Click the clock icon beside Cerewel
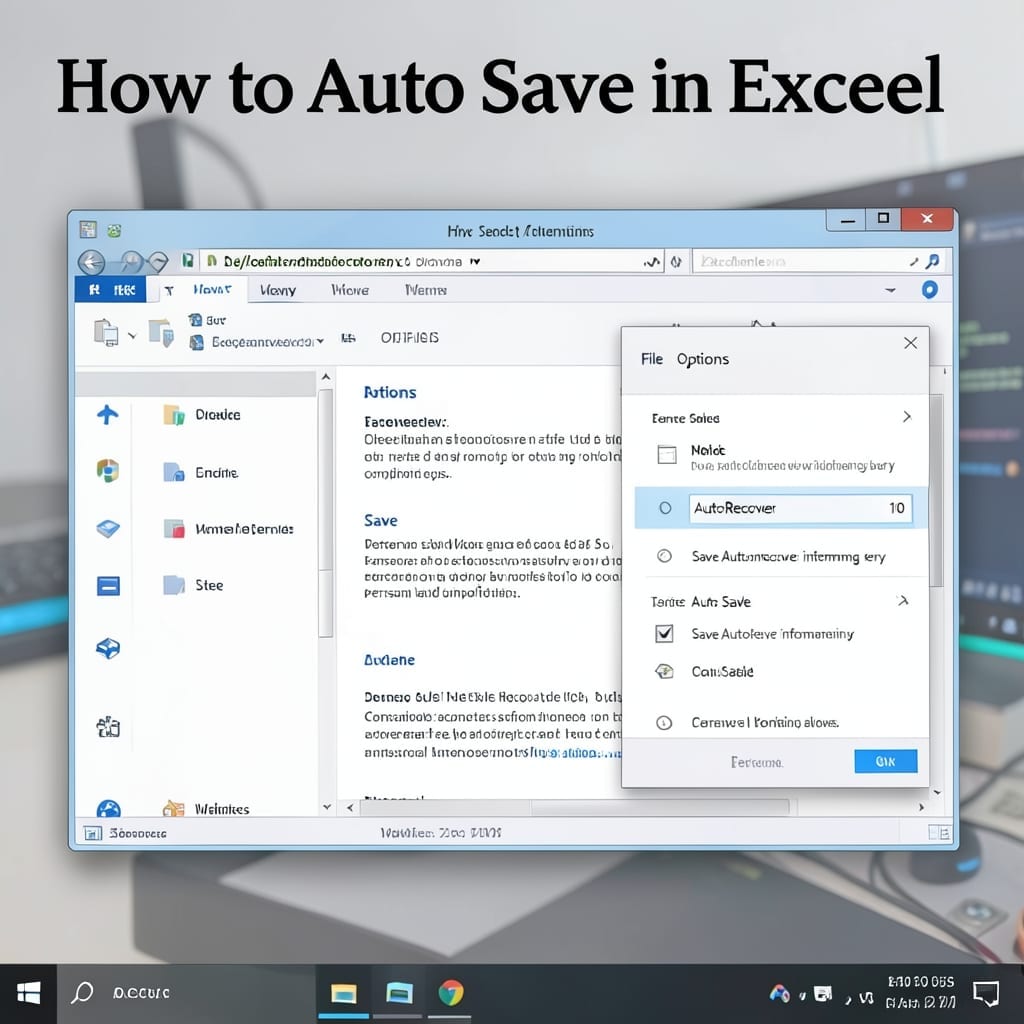The width and height of the screenshot is (1024, 1024). 664,722
